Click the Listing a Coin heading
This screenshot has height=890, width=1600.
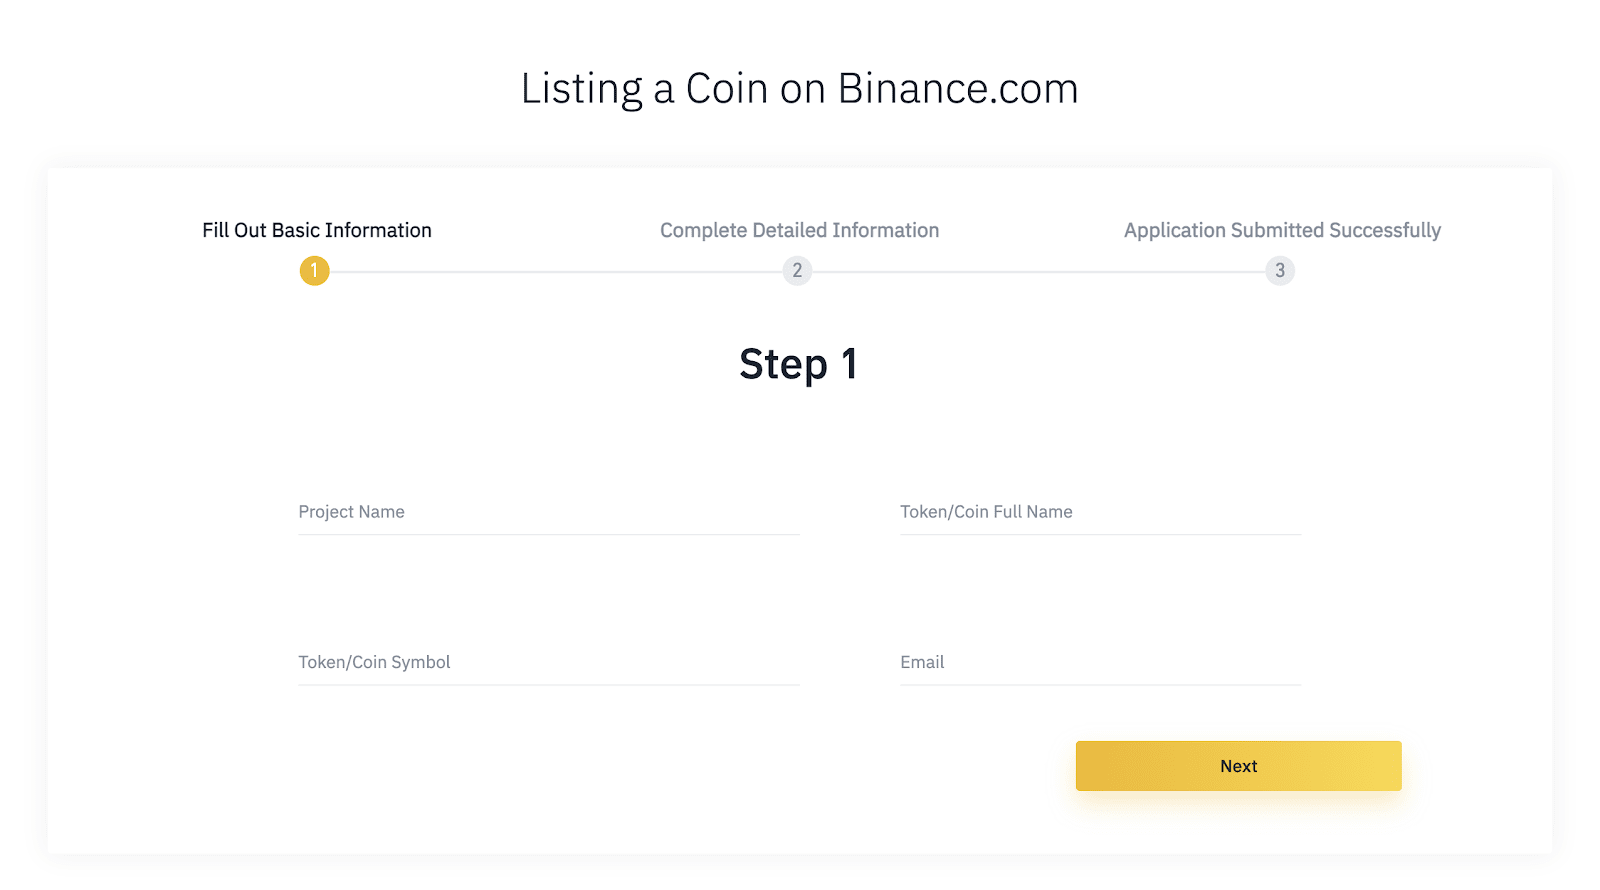(798, 88)
